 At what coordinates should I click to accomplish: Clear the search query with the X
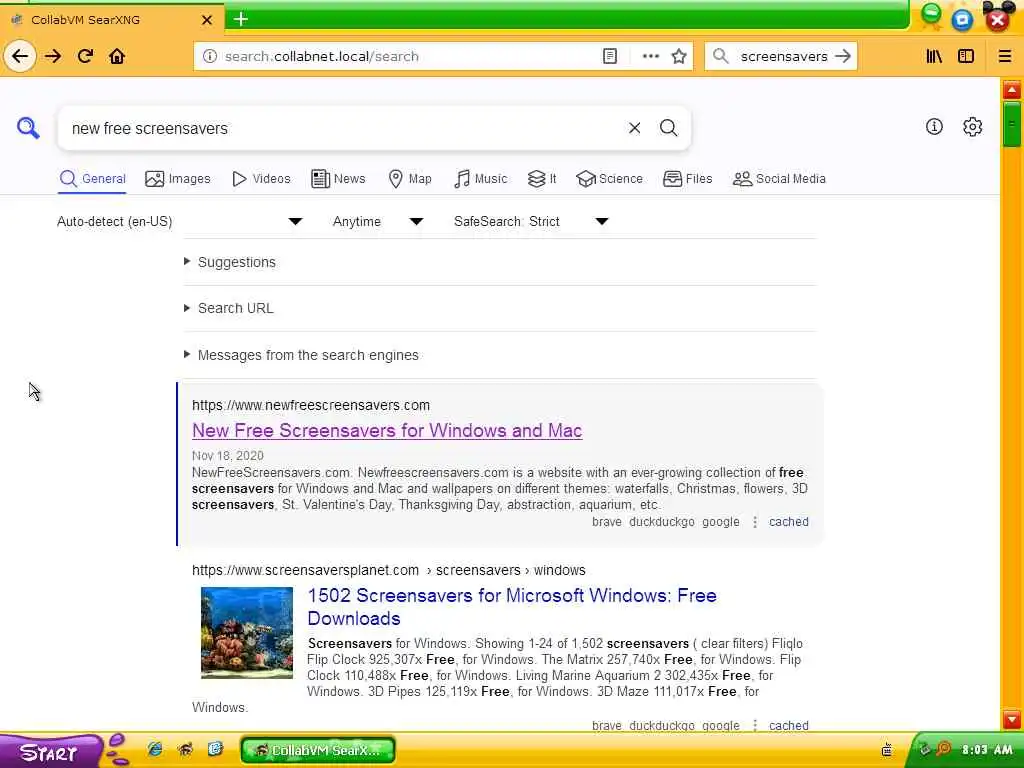click(634, 128)
